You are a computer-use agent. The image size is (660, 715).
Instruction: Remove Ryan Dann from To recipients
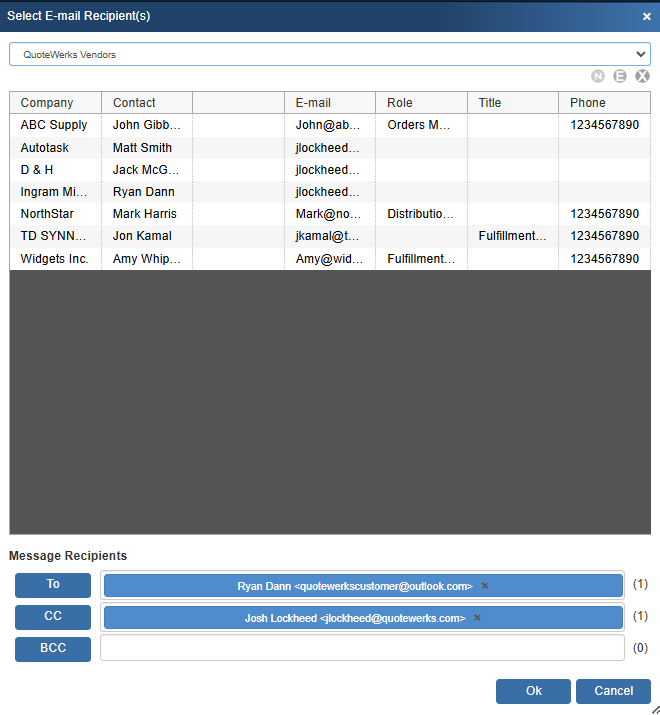click(485, 586)
